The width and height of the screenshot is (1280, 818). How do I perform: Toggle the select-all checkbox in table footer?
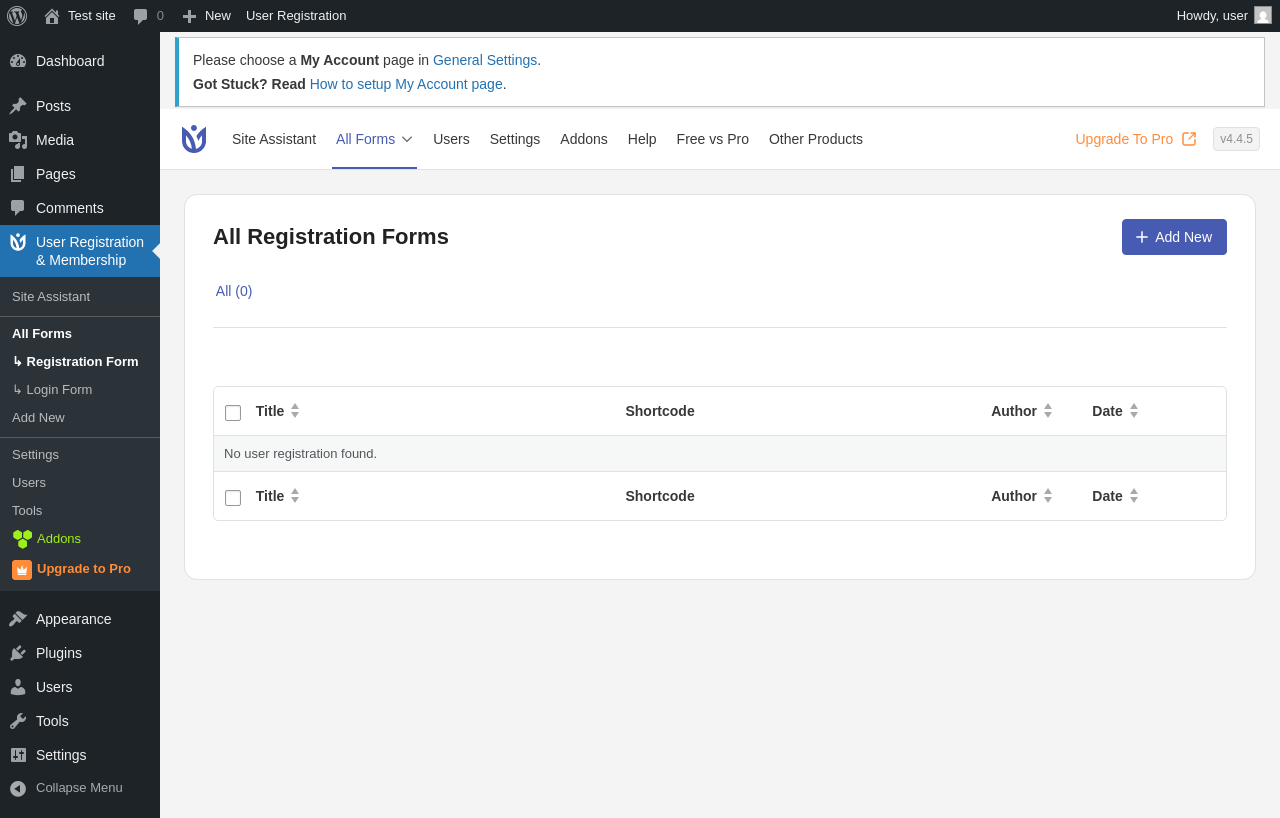pos(233,497)
